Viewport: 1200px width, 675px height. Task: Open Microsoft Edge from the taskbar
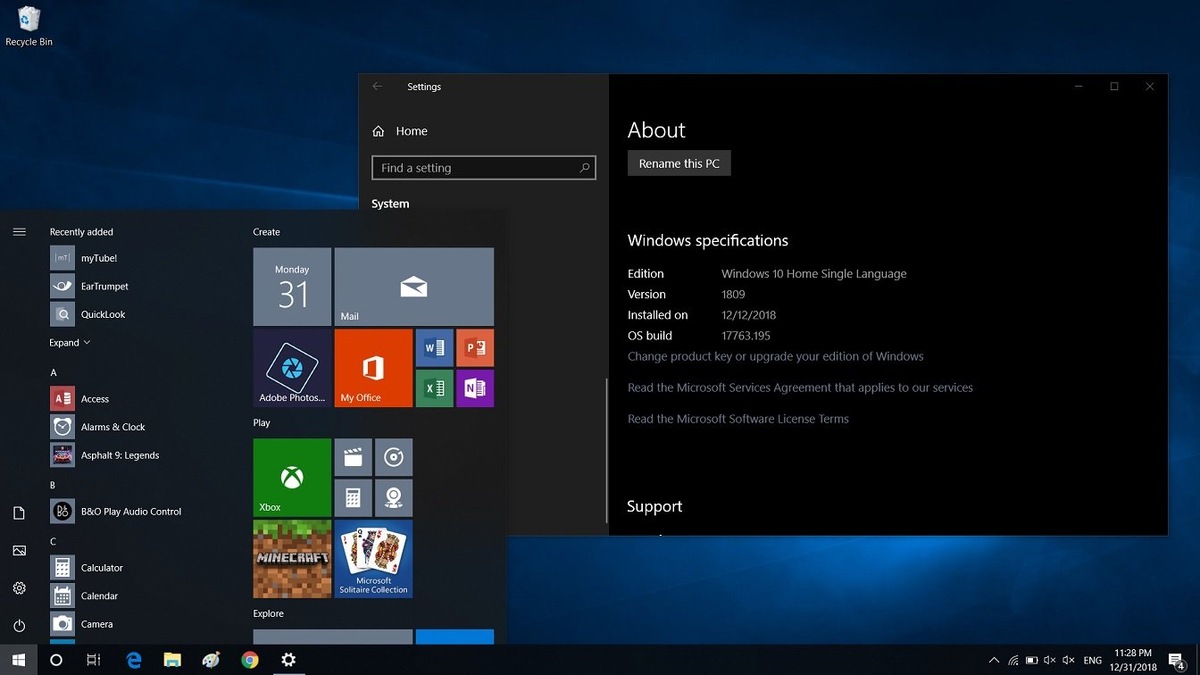tap(133, 660)
